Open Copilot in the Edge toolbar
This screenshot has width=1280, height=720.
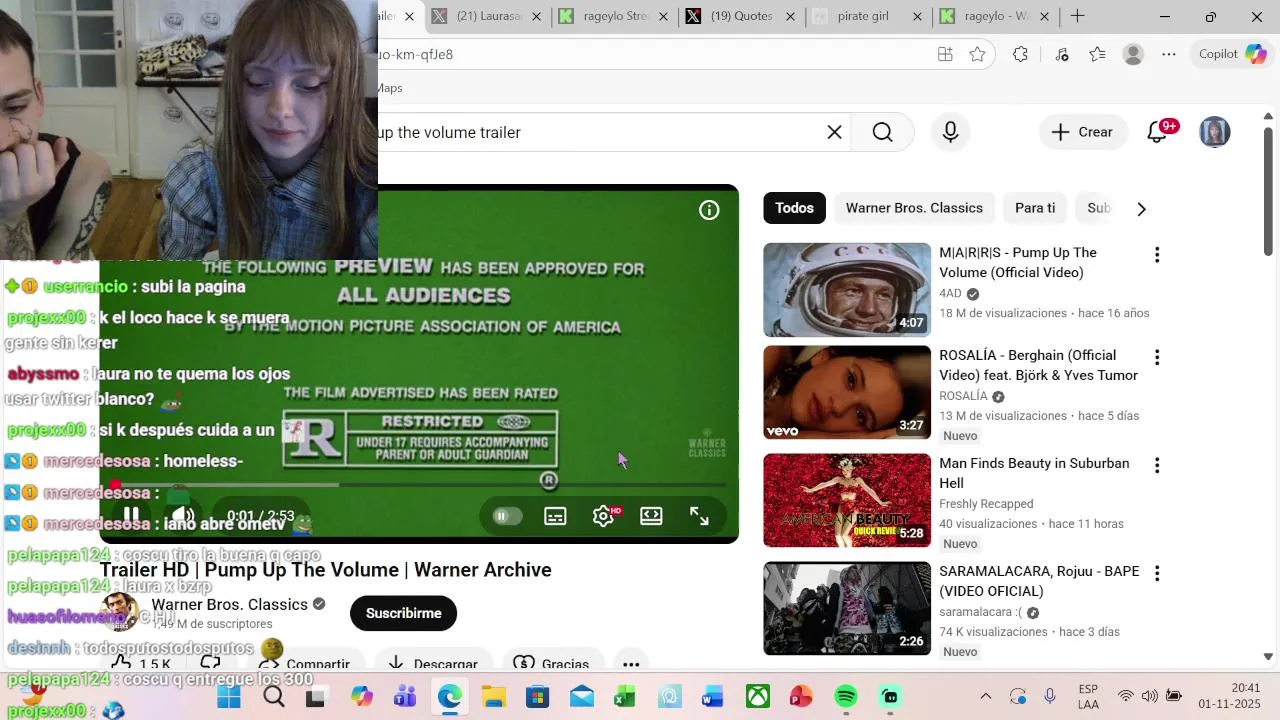click(x=1233, y=54)
